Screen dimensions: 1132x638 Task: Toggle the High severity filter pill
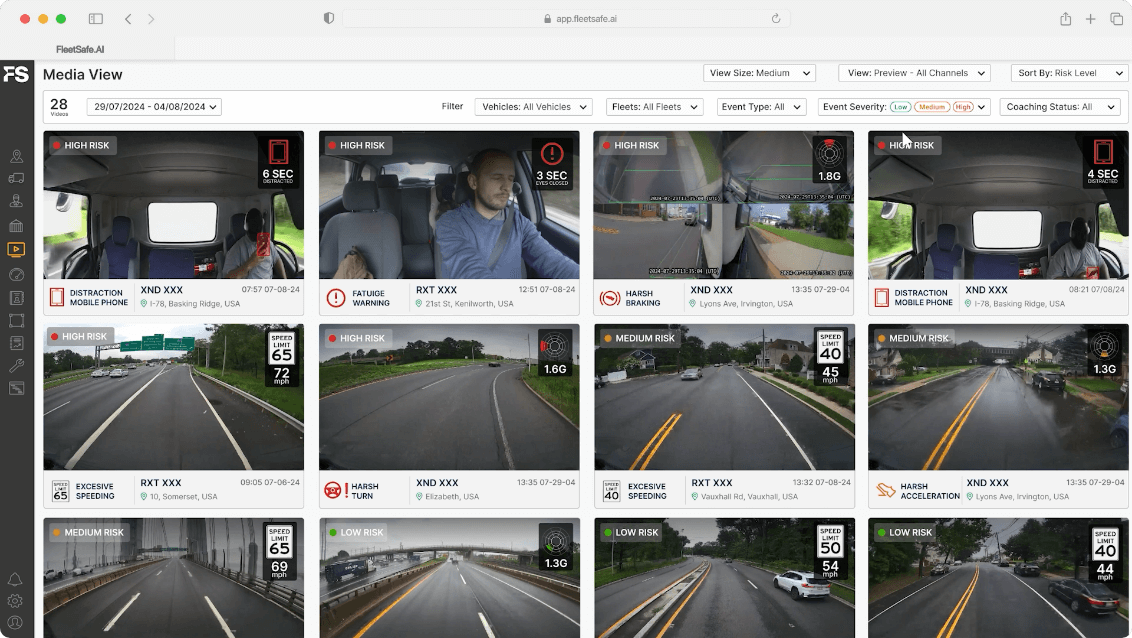[962, 107]
